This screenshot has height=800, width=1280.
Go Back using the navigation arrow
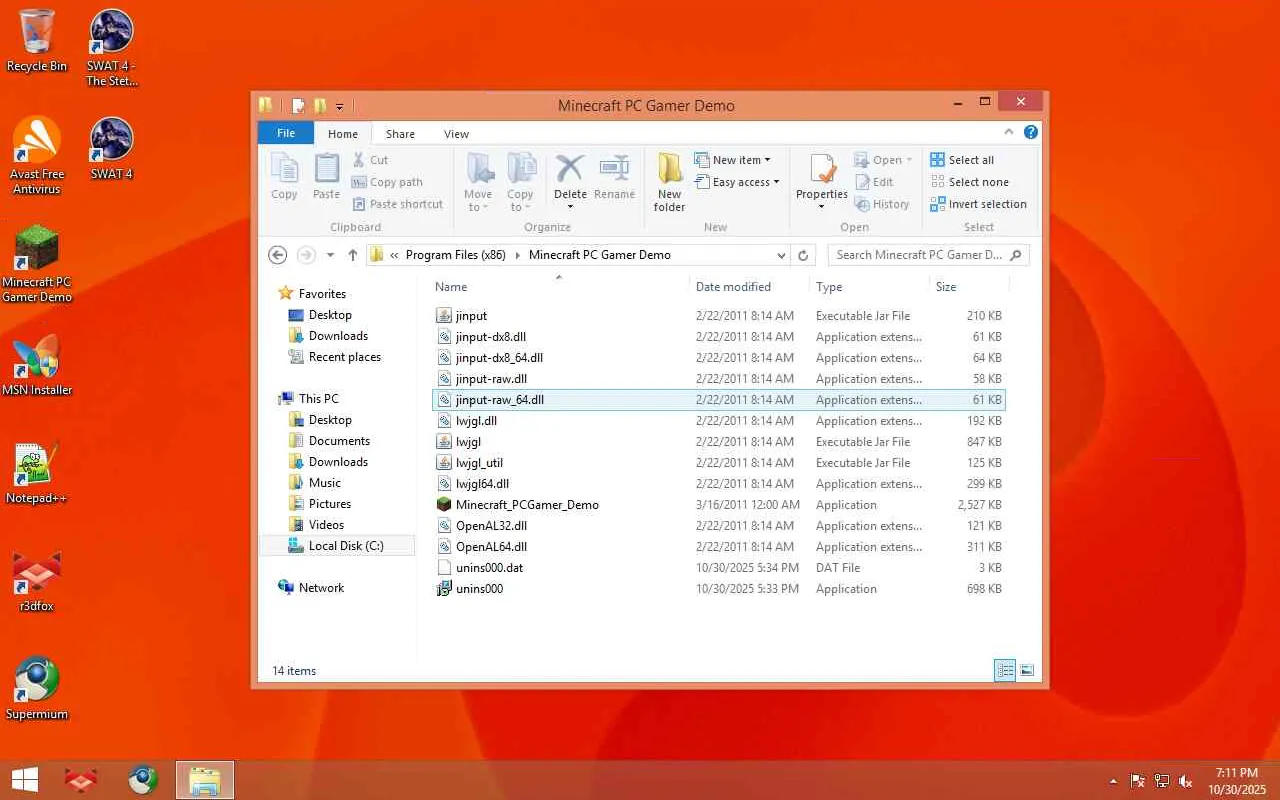click(278, 255)
